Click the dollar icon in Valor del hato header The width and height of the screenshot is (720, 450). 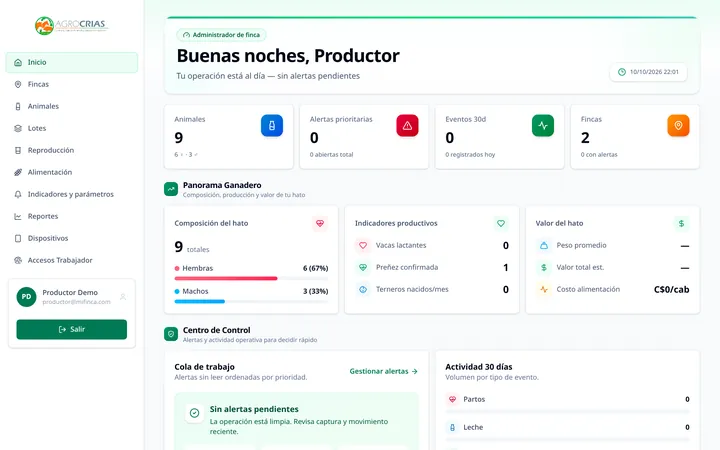[681, 224]
